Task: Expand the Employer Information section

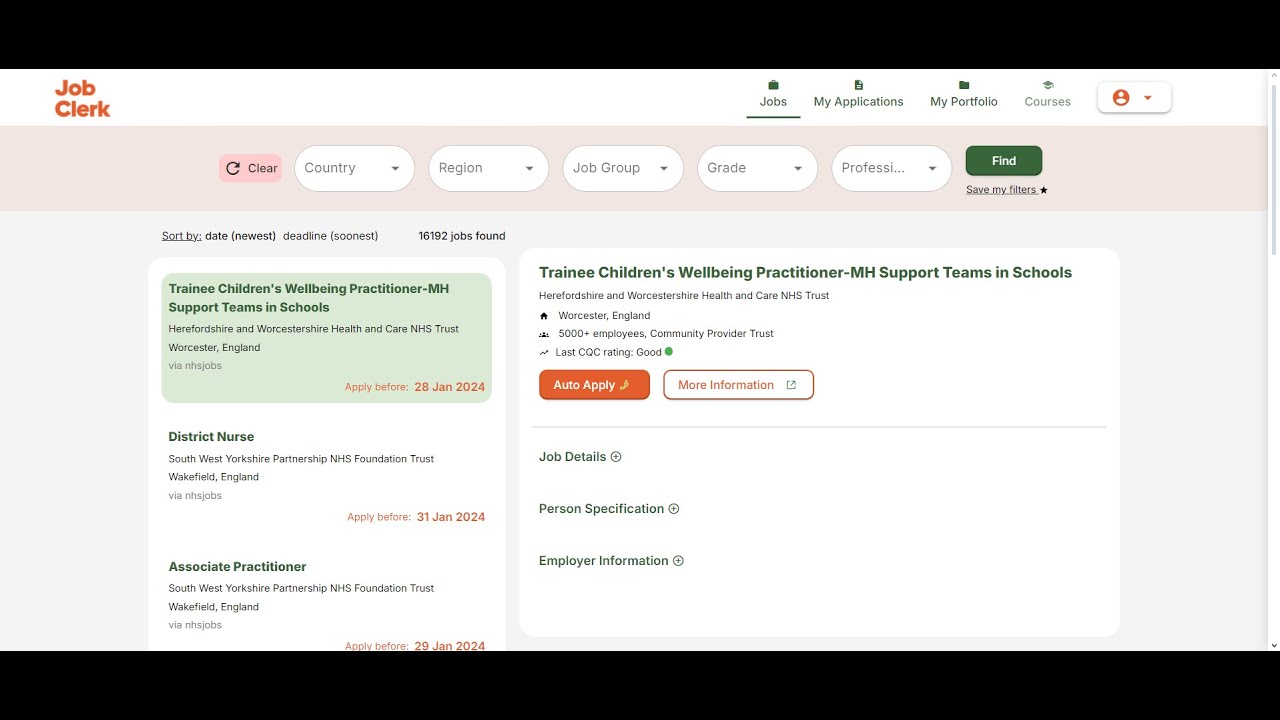Action: pos(611,561)
